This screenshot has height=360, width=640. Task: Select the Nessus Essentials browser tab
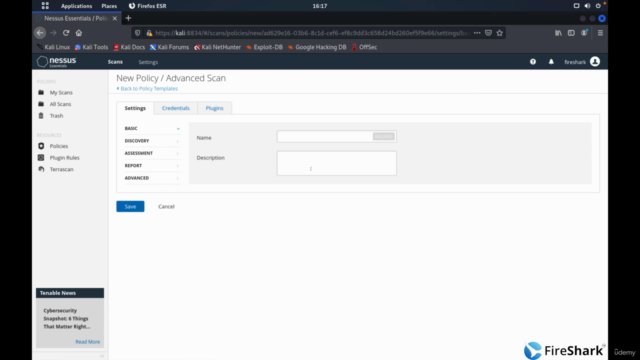76,18
